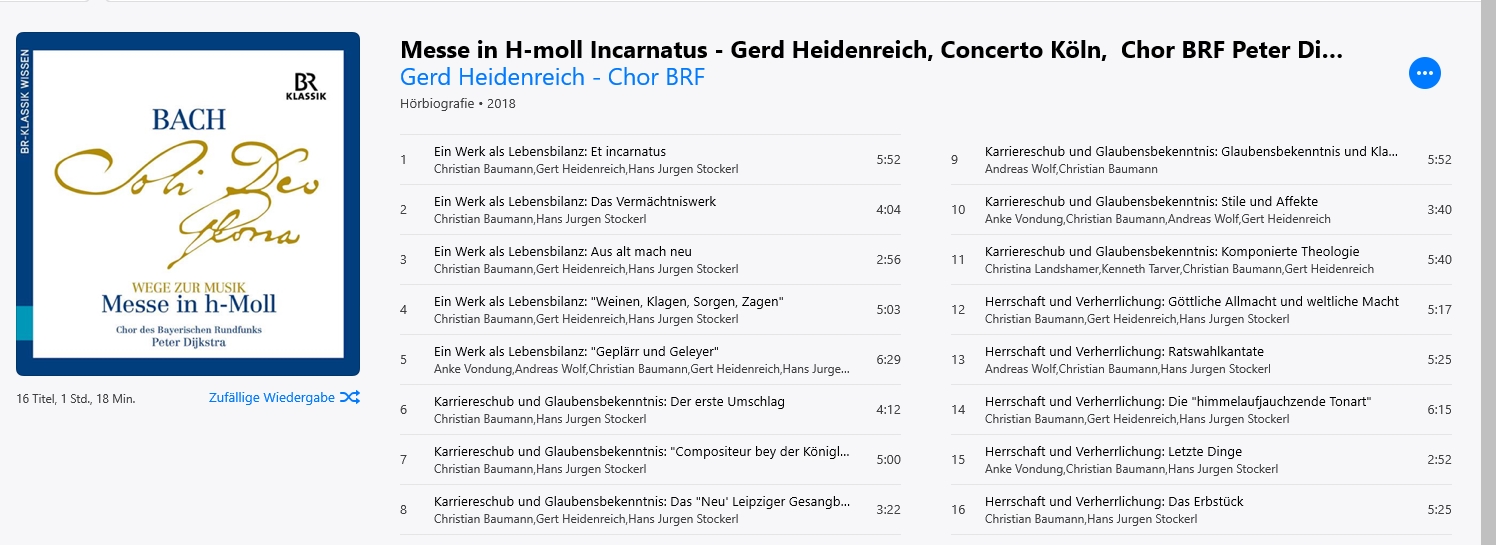Select track 12 Göttliche Allmacht und weltliche Macht
Screen dimensions: 1496x545
1201,310
